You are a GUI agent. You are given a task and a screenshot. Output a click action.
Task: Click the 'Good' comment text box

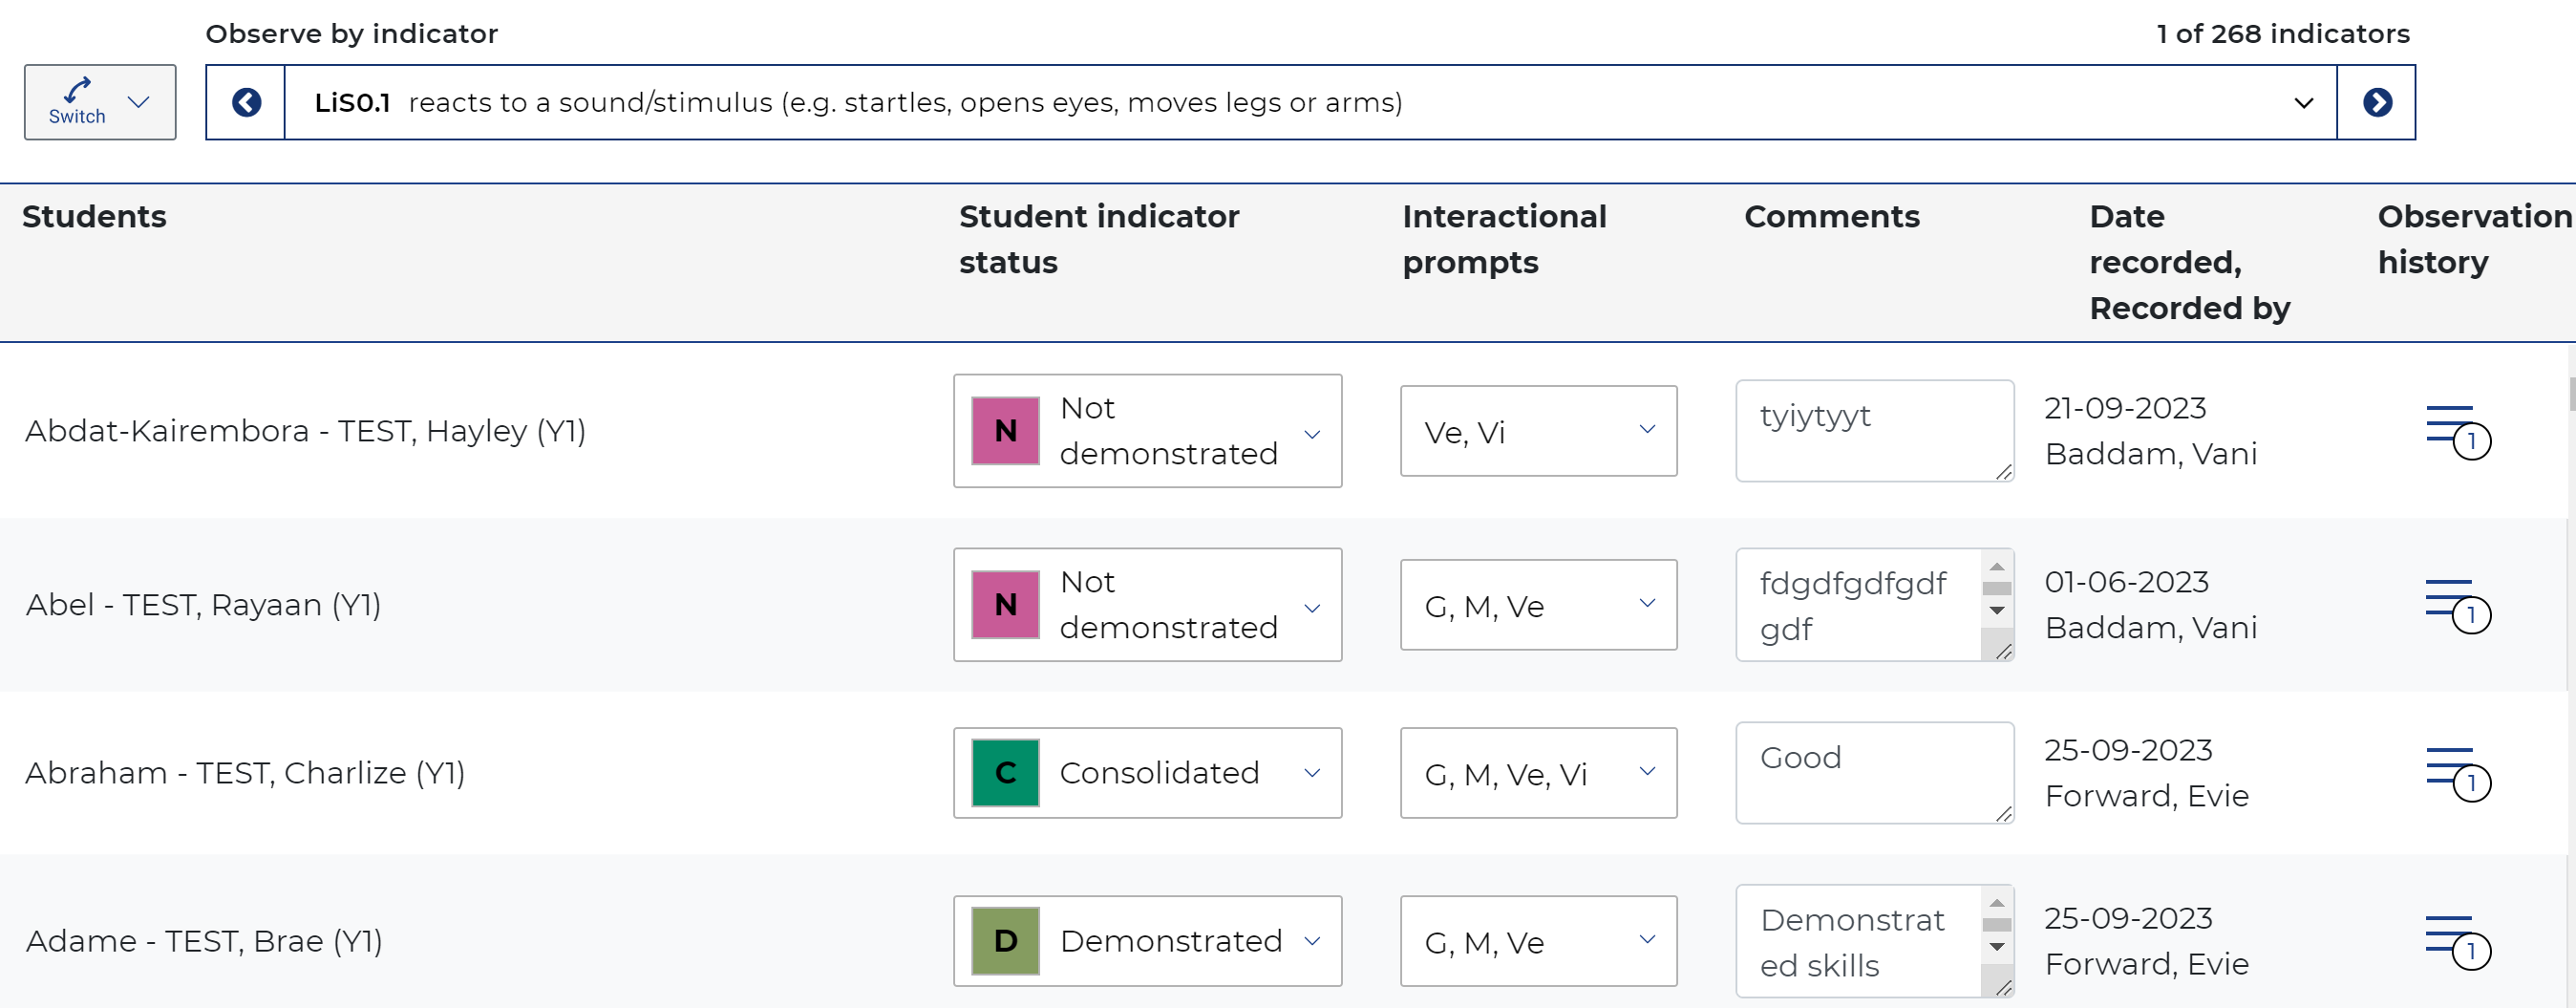[x=1872, y=772]
